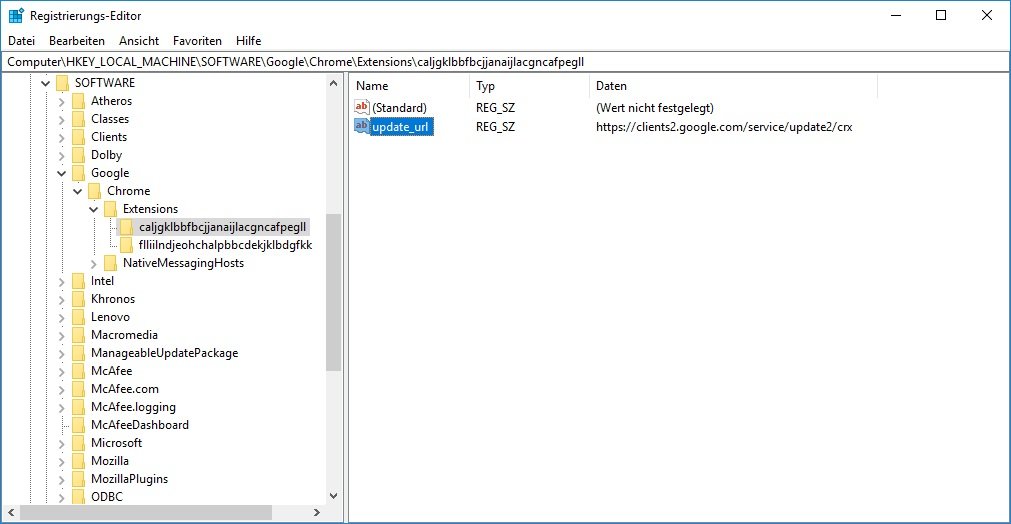Click the Registrierungs-Editor title bar icon
Image resolution: width=1011 pixels, height=524 pixels.
(16, 15)
